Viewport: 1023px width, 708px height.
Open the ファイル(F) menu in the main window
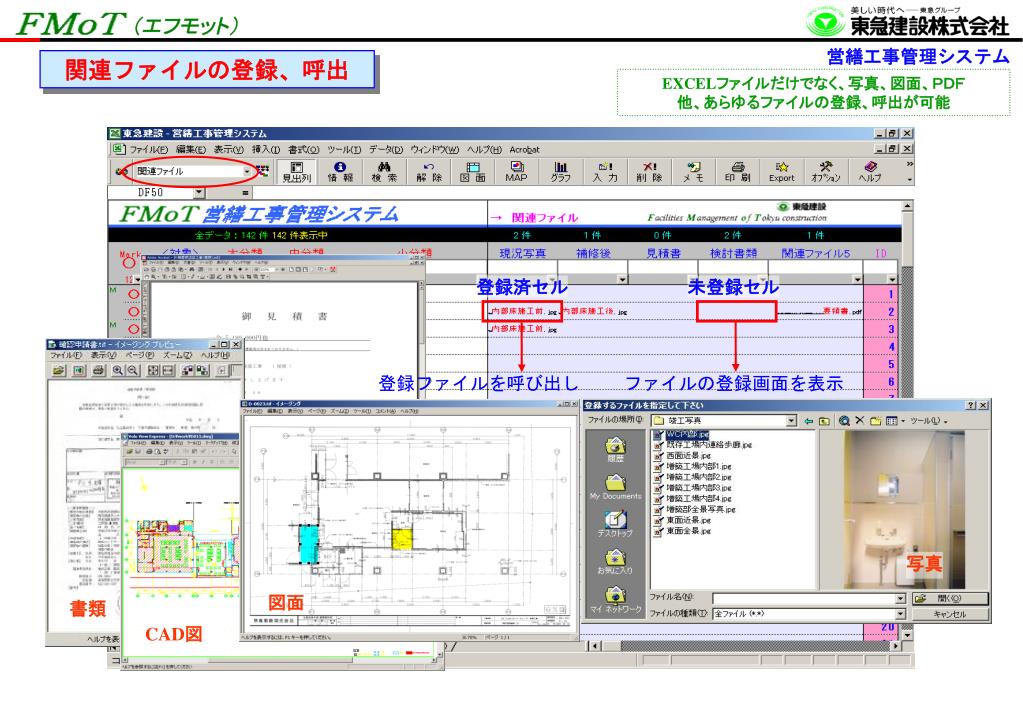(148, 149)
